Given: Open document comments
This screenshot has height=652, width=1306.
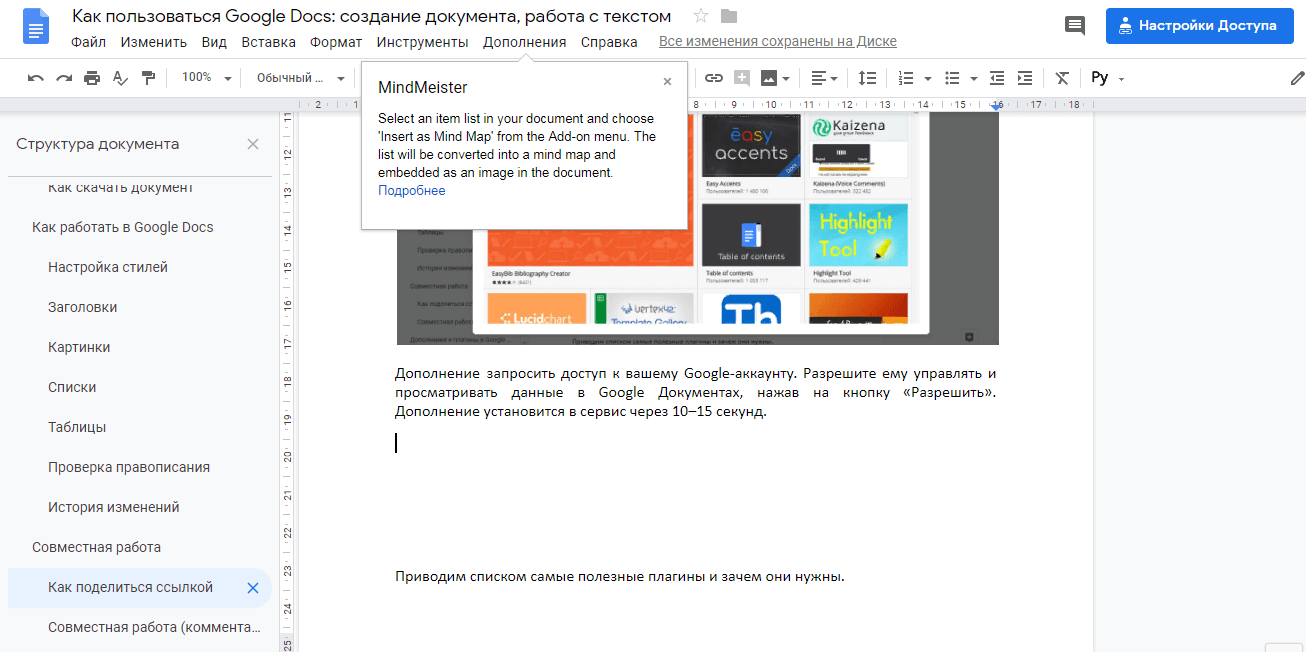Looking at the screenshot, I should click(1074, 25).
